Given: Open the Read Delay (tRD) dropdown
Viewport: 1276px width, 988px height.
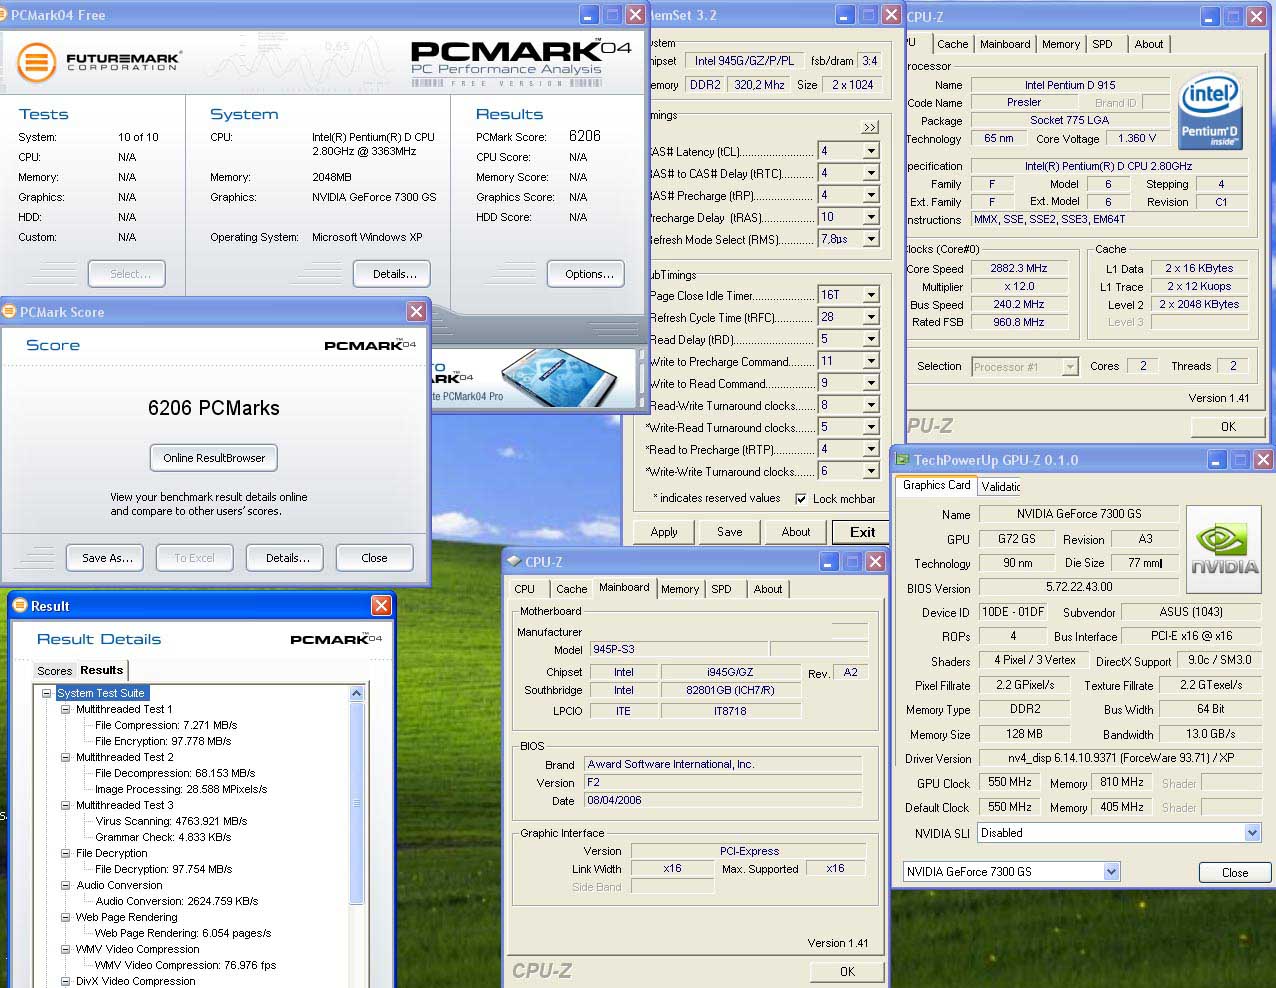Looking at the screenshot, I should click(871, 339).
